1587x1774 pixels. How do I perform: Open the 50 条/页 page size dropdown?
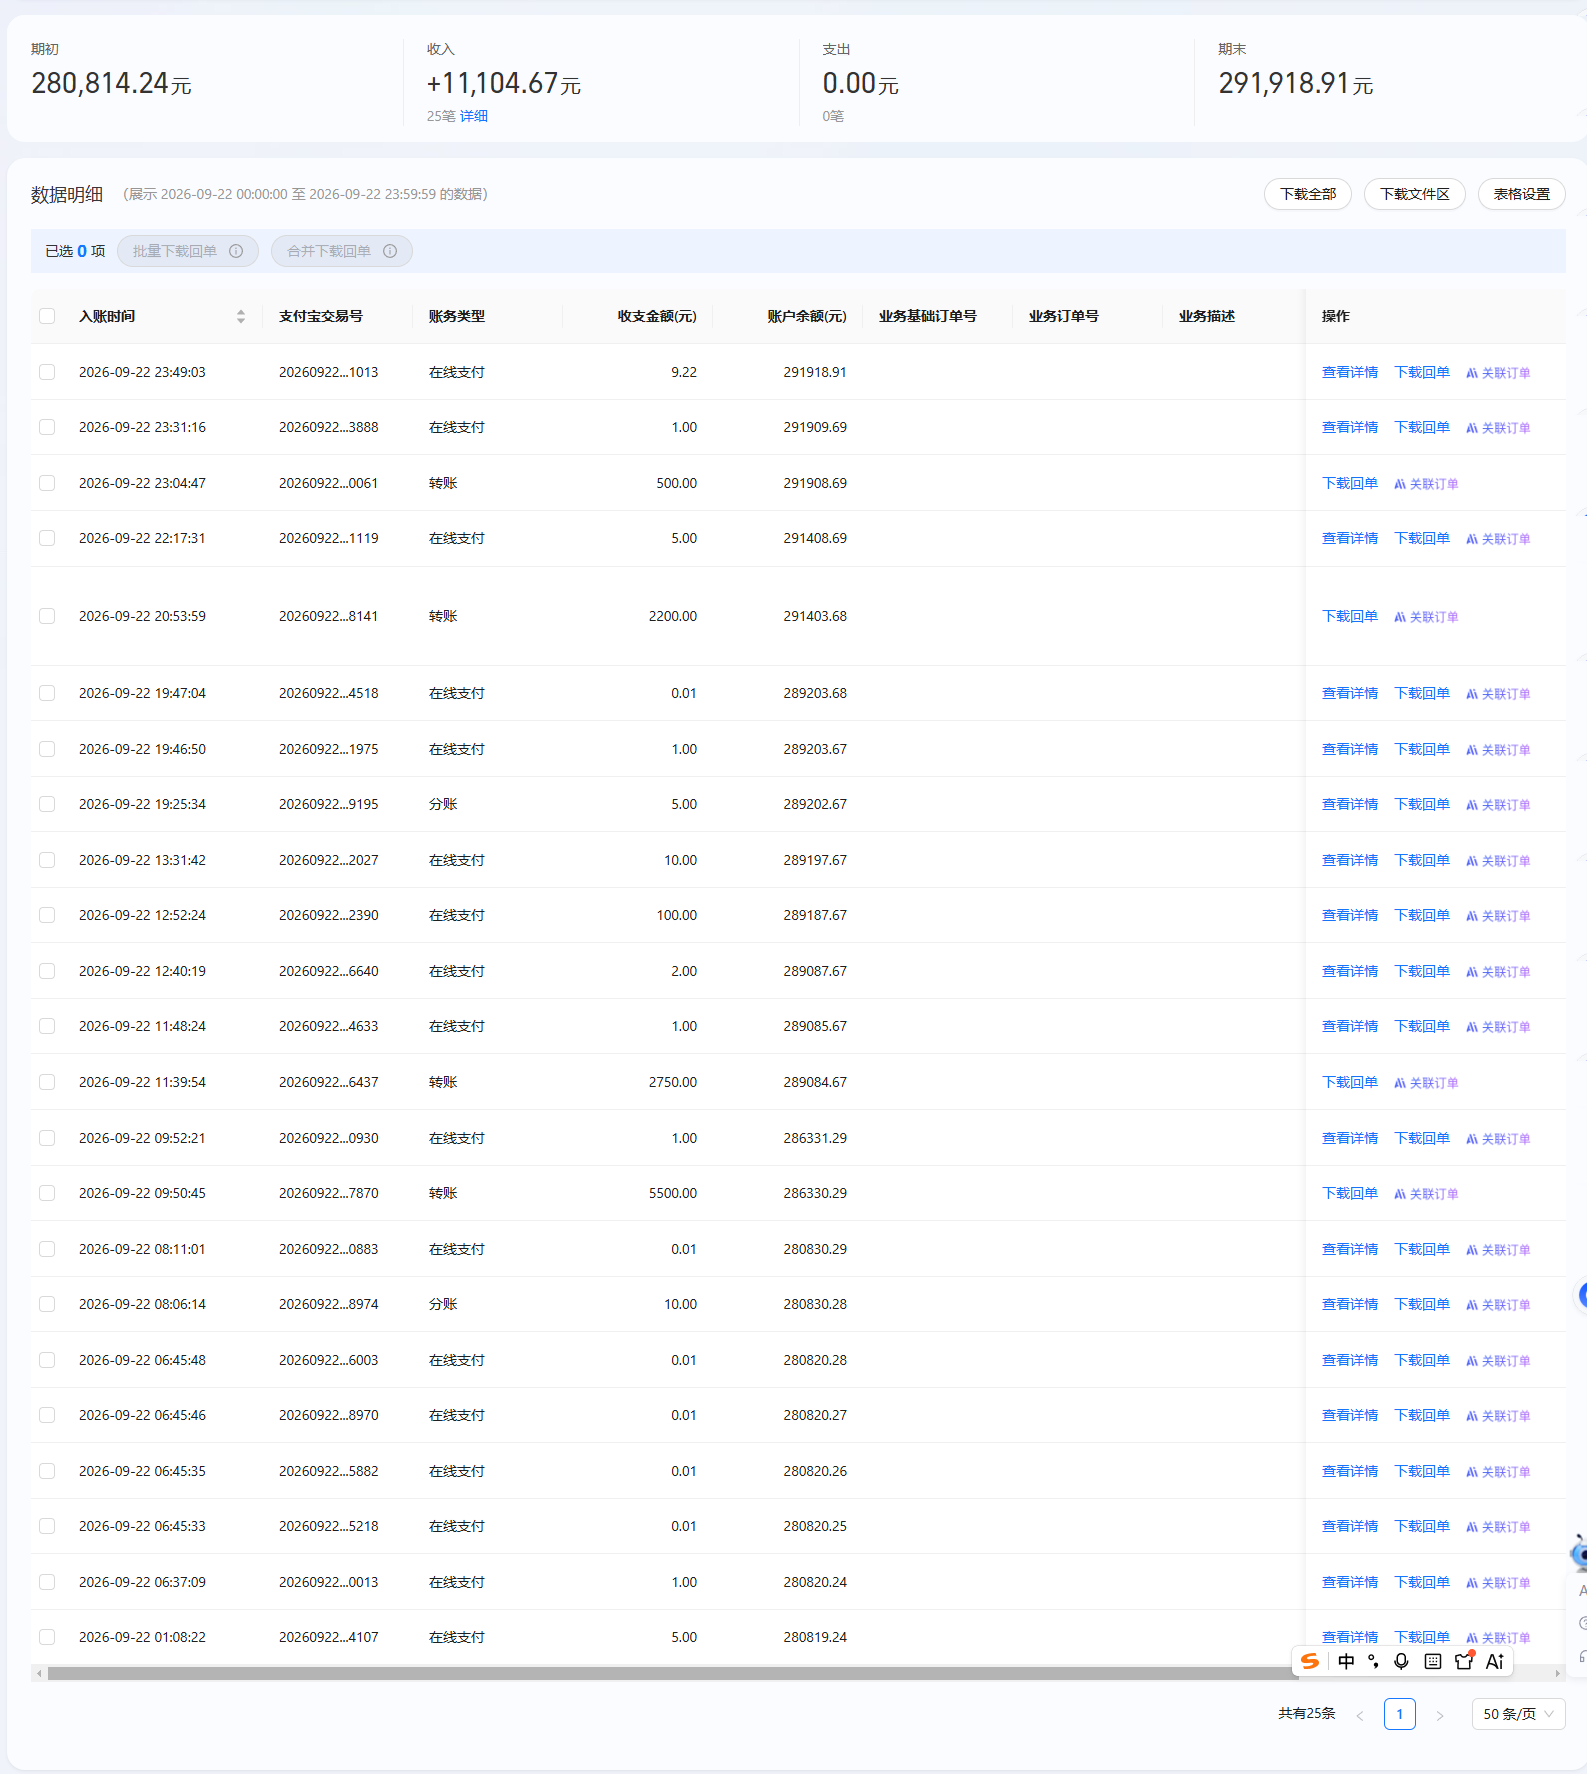coord(1518,1714)
